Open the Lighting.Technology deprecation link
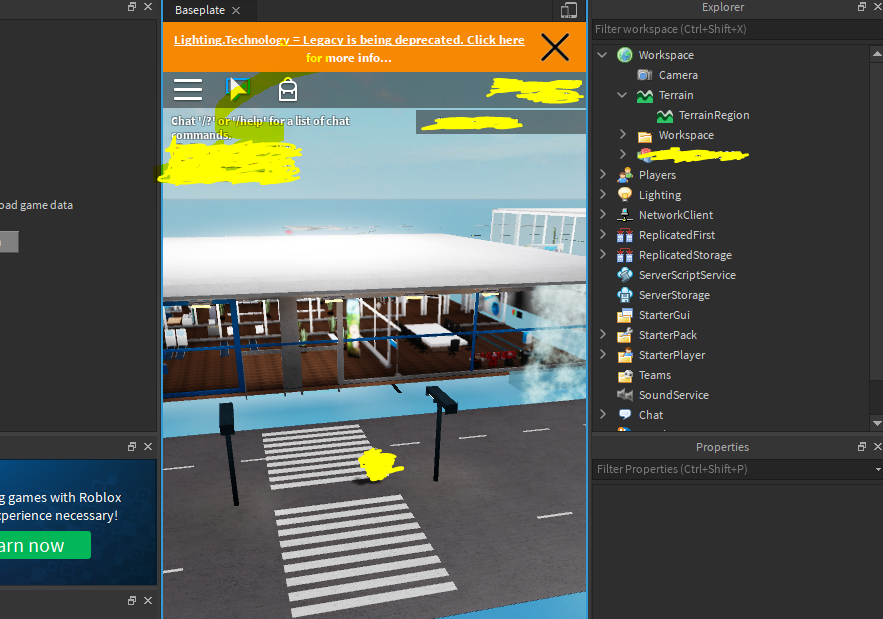Screen dimensions: 883x619 click(349, 48)
